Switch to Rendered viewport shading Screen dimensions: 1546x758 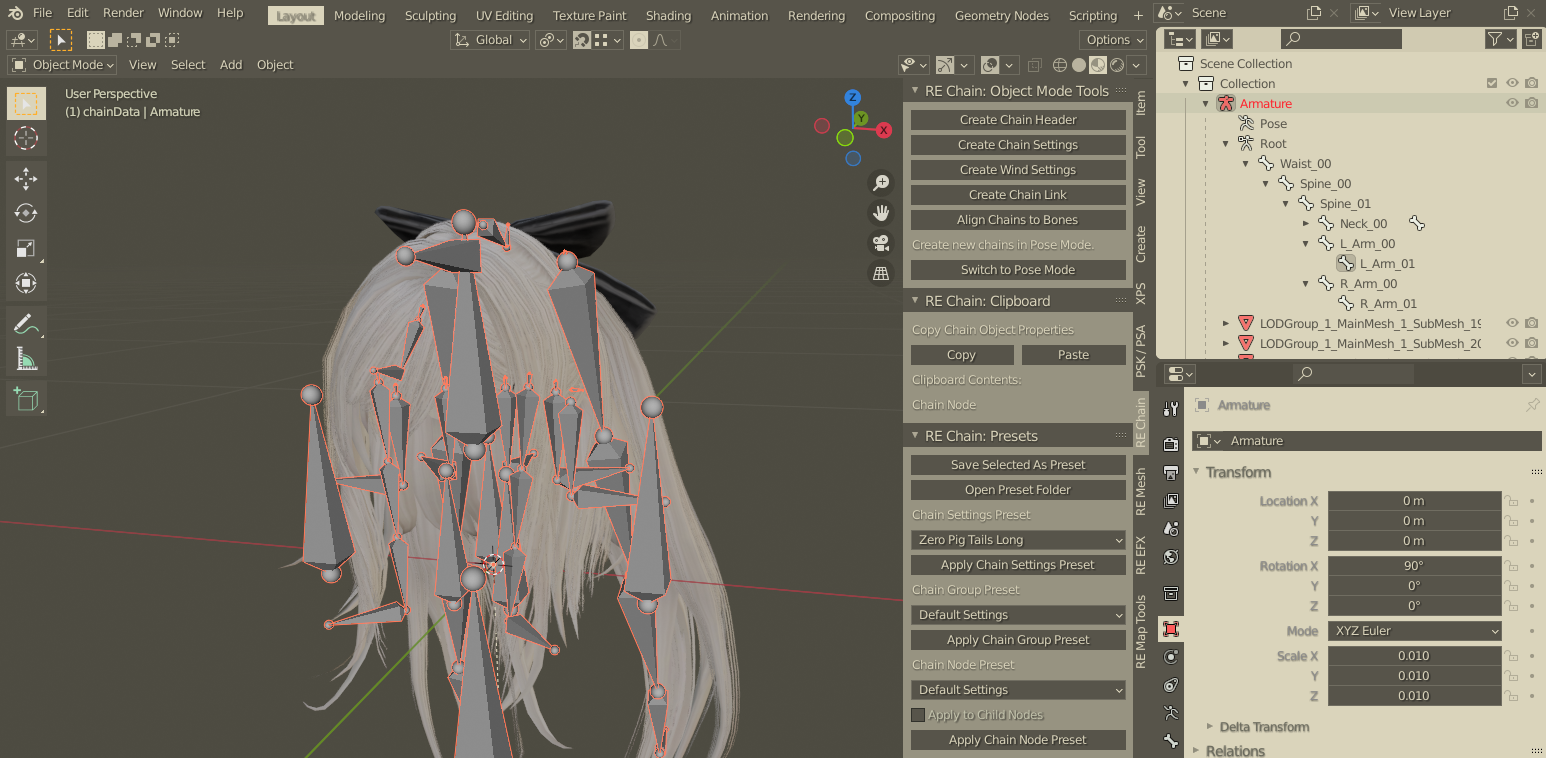1116,65
